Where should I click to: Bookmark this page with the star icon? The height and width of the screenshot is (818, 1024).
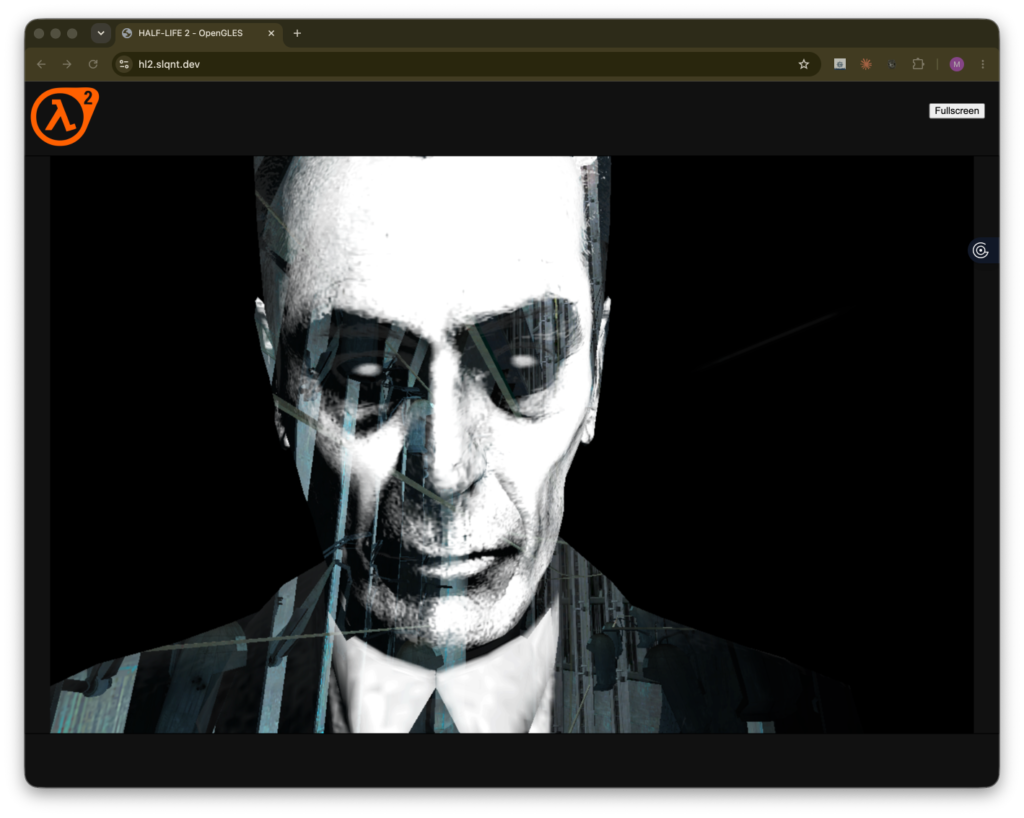(x=803, y=64)
